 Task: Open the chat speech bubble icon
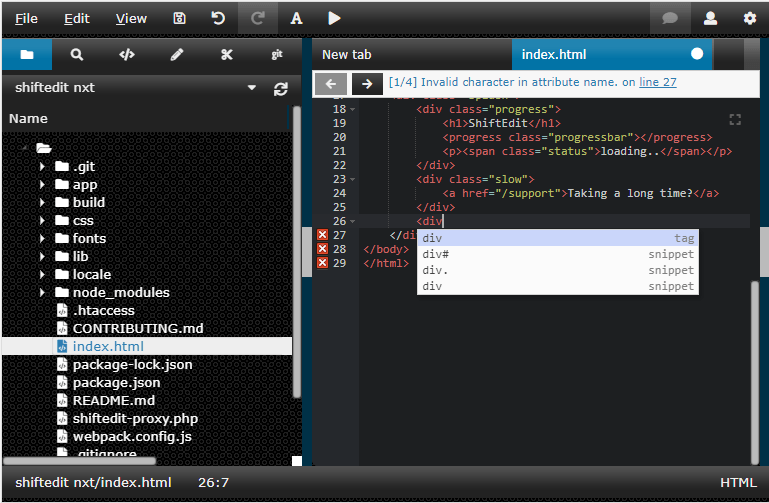click(670, 18)
